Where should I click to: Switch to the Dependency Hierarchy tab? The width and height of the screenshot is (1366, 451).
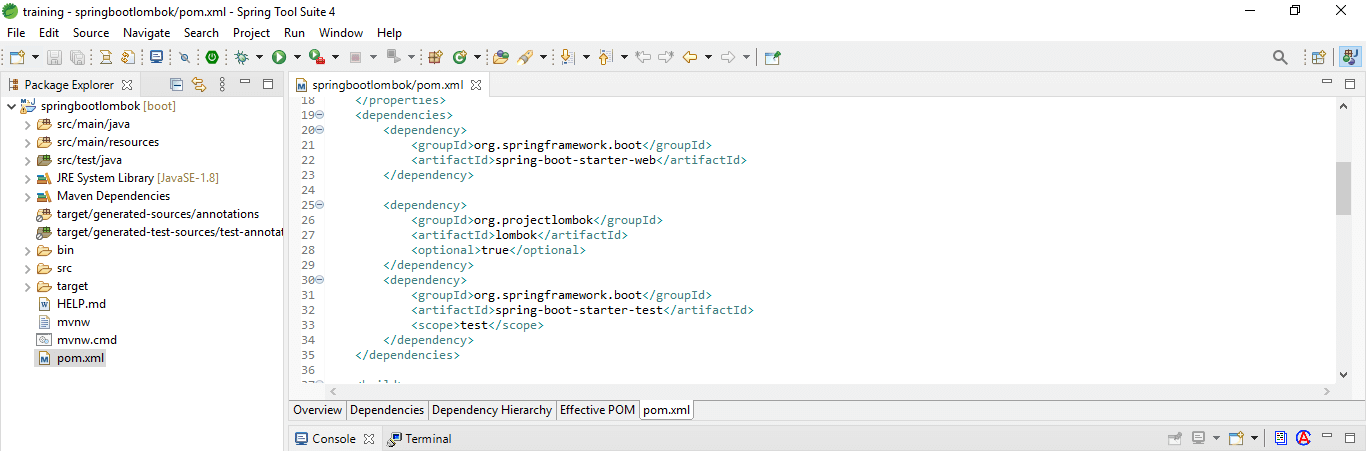[492, 410]
